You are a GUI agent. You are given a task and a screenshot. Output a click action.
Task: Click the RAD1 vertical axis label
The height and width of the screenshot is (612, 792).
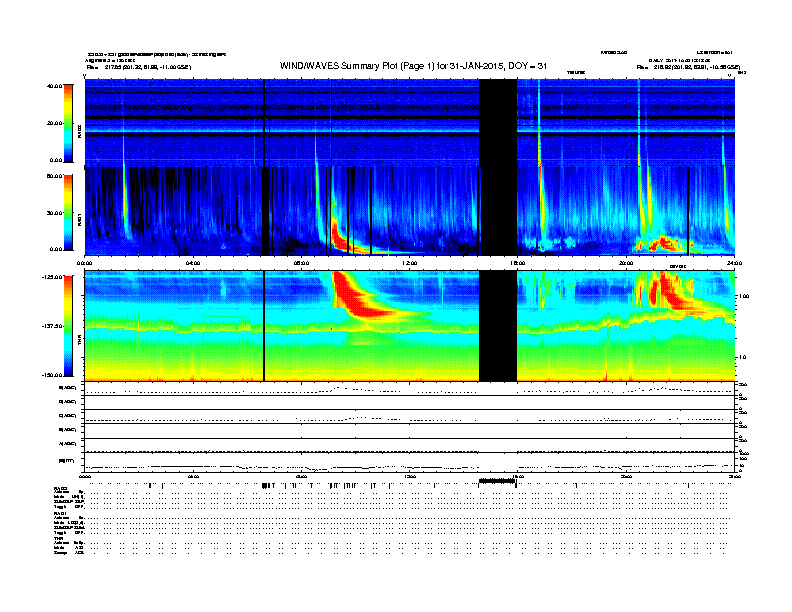[79, 220]
